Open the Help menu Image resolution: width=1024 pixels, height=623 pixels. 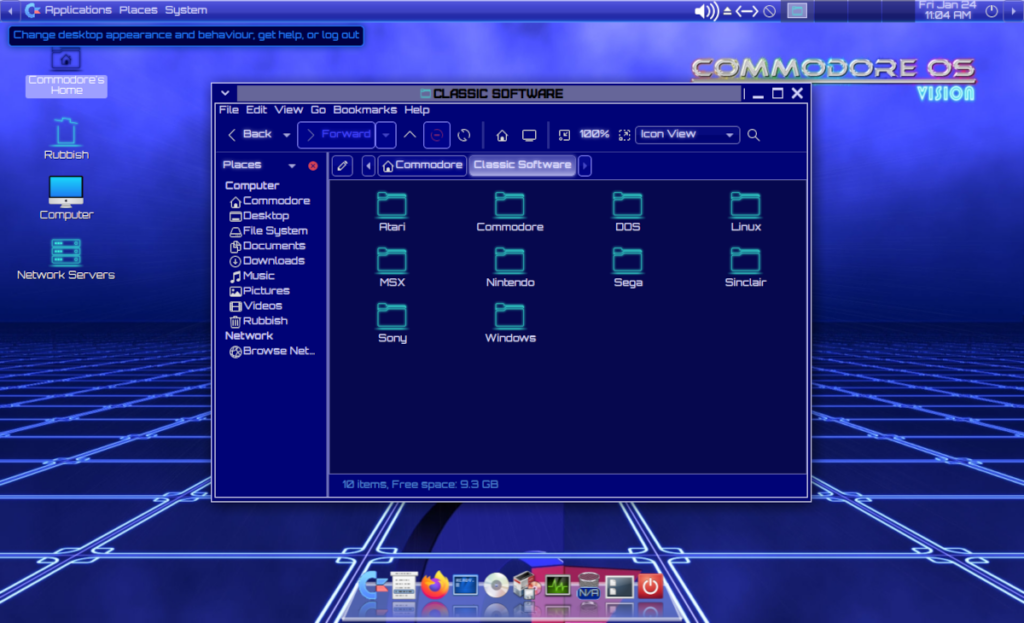coord(417,110)
